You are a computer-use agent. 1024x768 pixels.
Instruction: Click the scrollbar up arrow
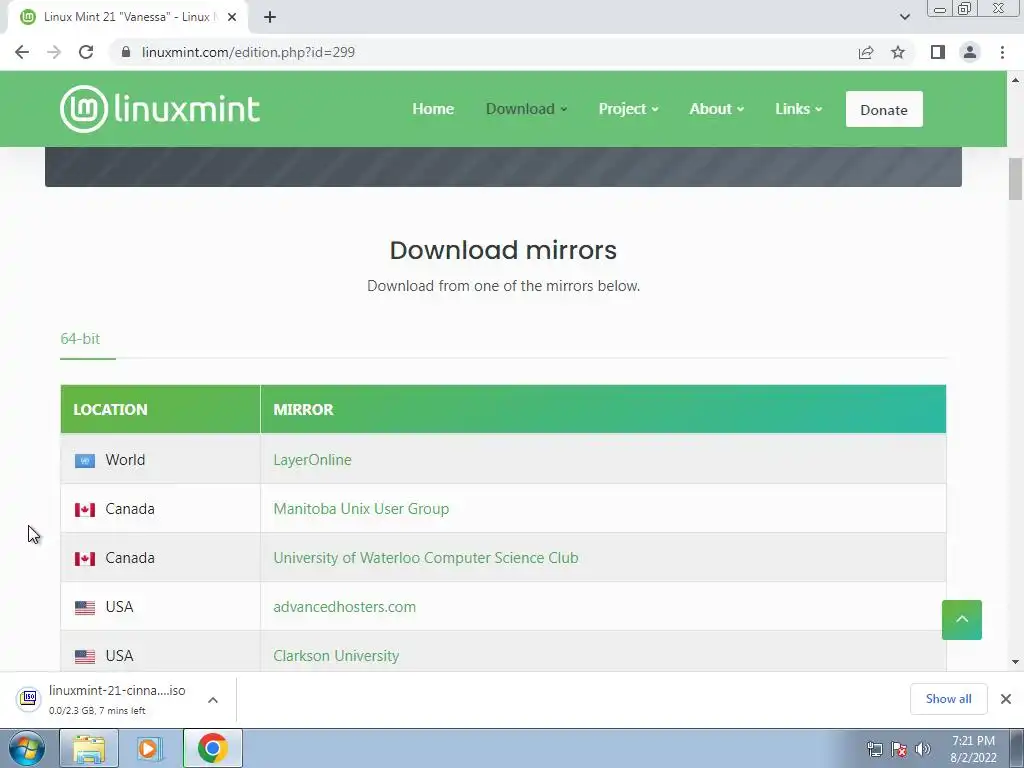pyautogui.click(x=1015, y=80)
